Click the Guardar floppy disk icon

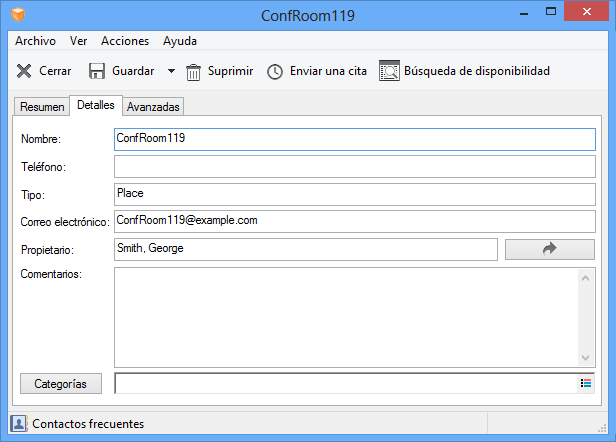coord(97,71)
